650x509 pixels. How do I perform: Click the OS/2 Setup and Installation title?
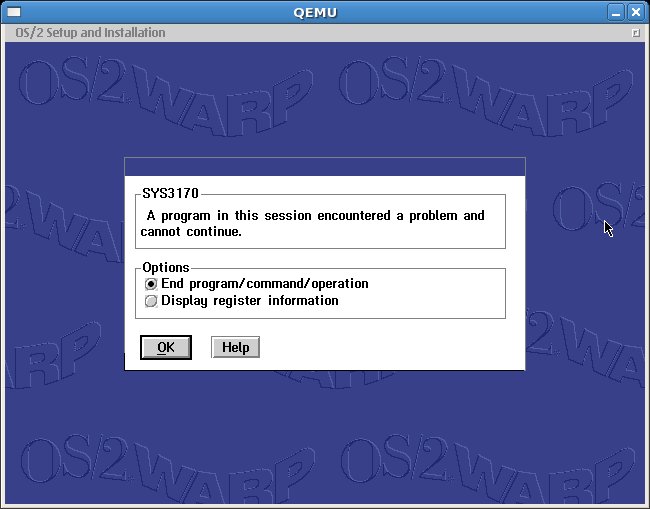pyautogui.click(x=90, y=33)
